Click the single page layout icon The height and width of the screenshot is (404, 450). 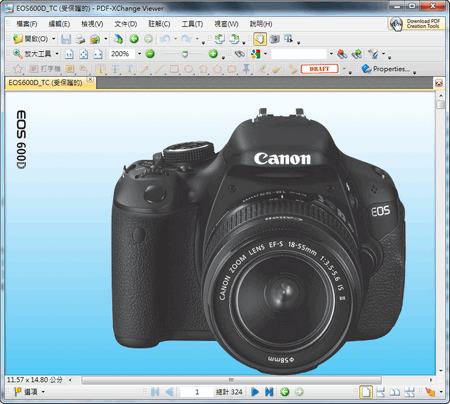tap(366, 392)
